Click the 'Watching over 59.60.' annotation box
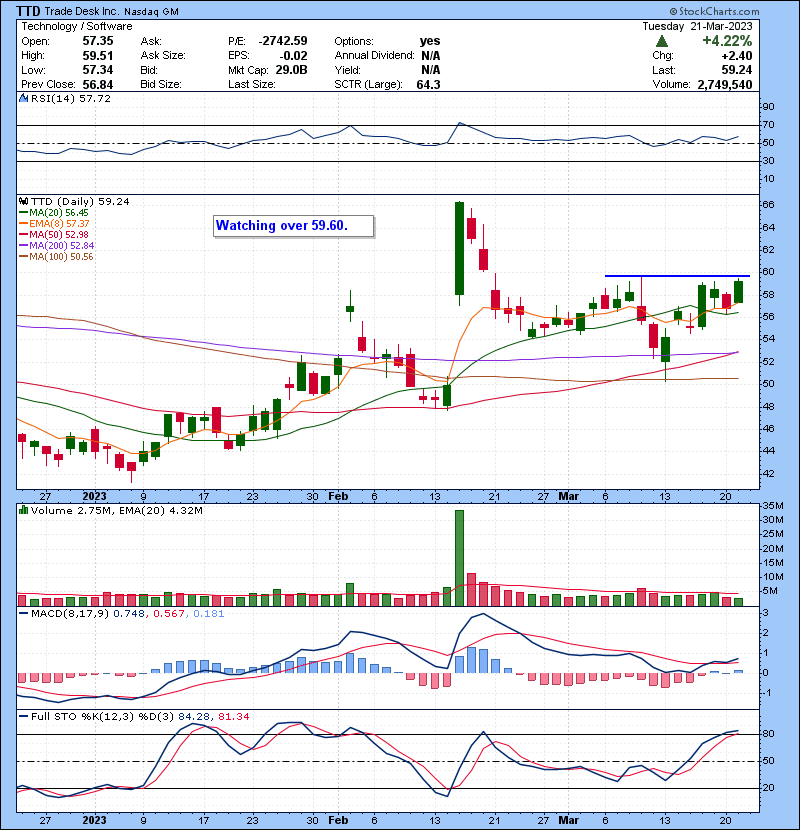The width and height of the screenshot is (800, 830). click(294, 226)
